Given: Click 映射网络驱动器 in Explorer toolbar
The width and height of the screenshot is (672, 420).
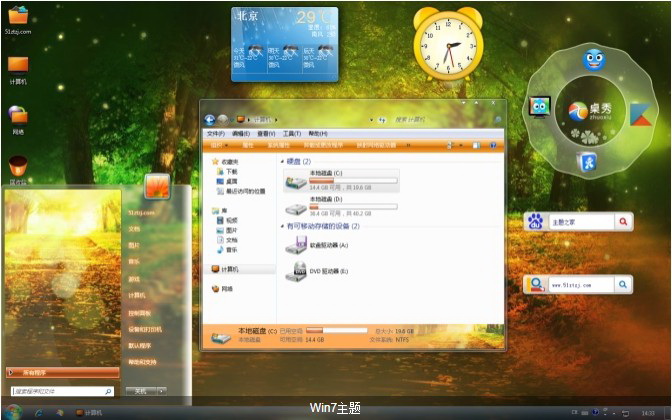Looking at the screenshot, I should 376,145.
